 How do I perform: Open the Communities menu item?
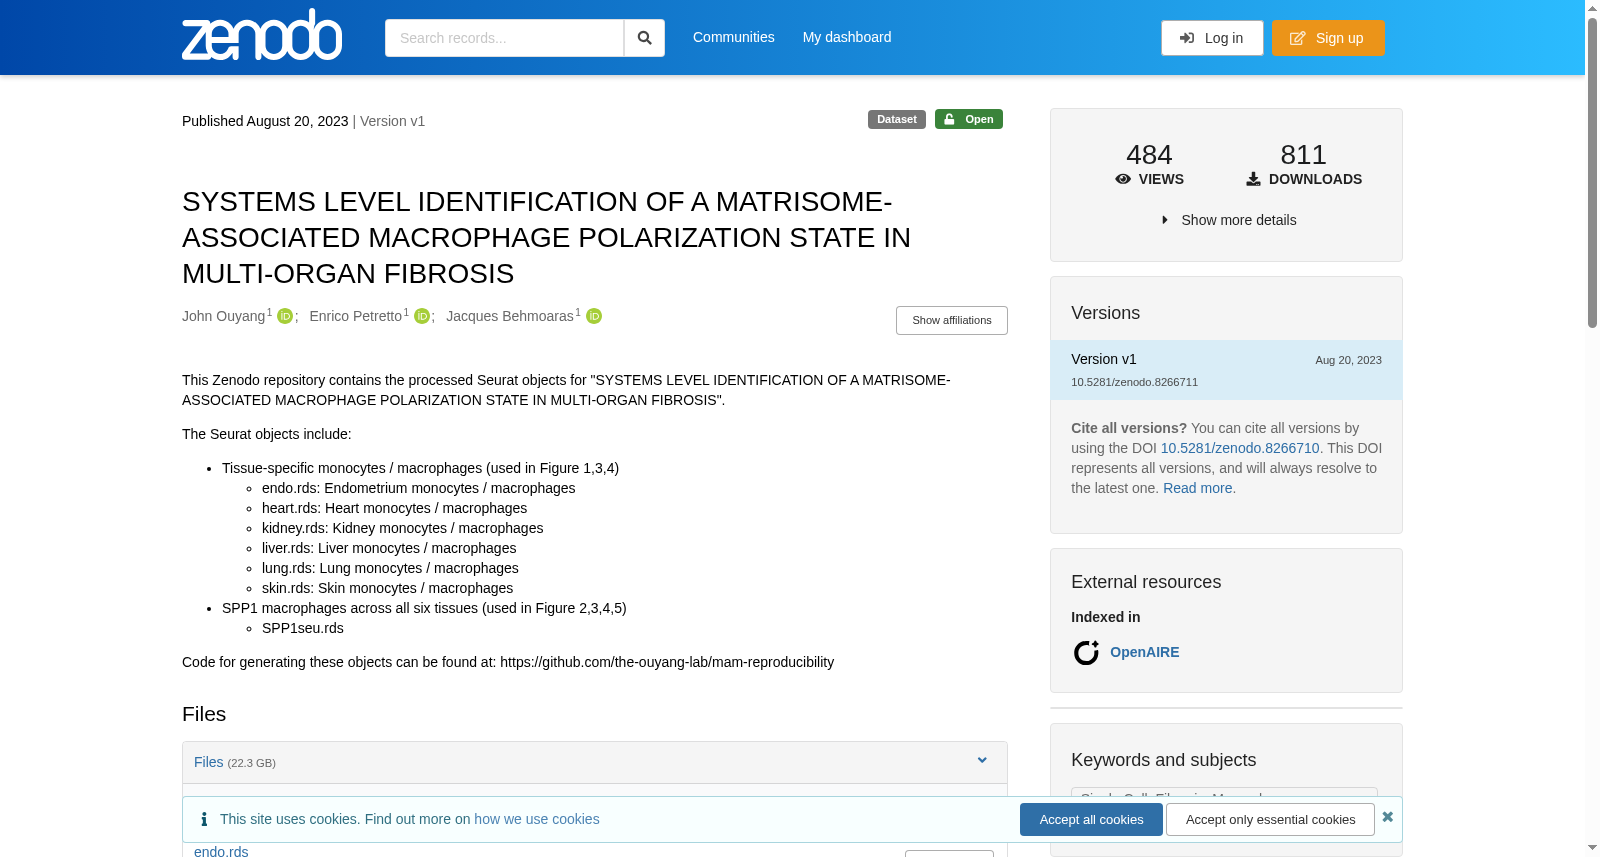(x=734, y=37)
